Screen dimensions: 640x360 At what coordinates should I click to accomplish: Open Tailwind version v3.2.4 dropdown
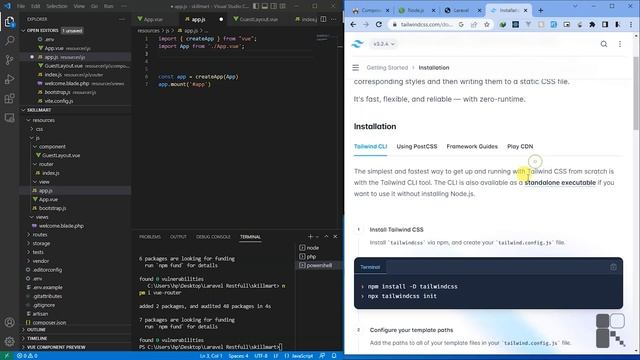tap(384, 44)
